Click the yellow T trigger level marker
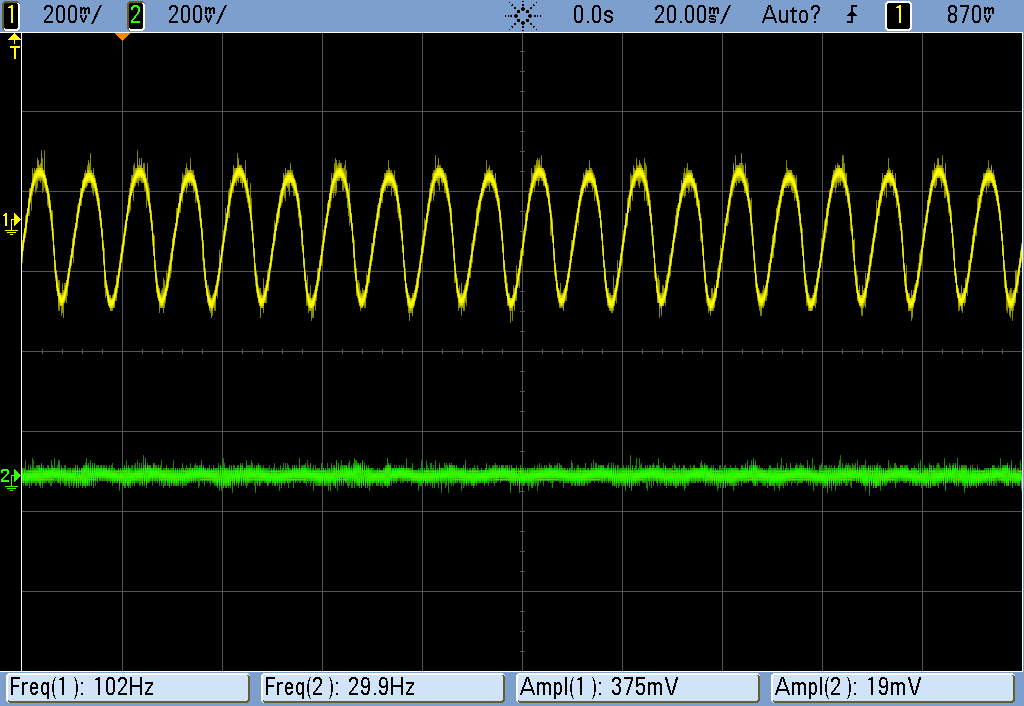This screenshot has height=706, width=1024. pos(14,47)
